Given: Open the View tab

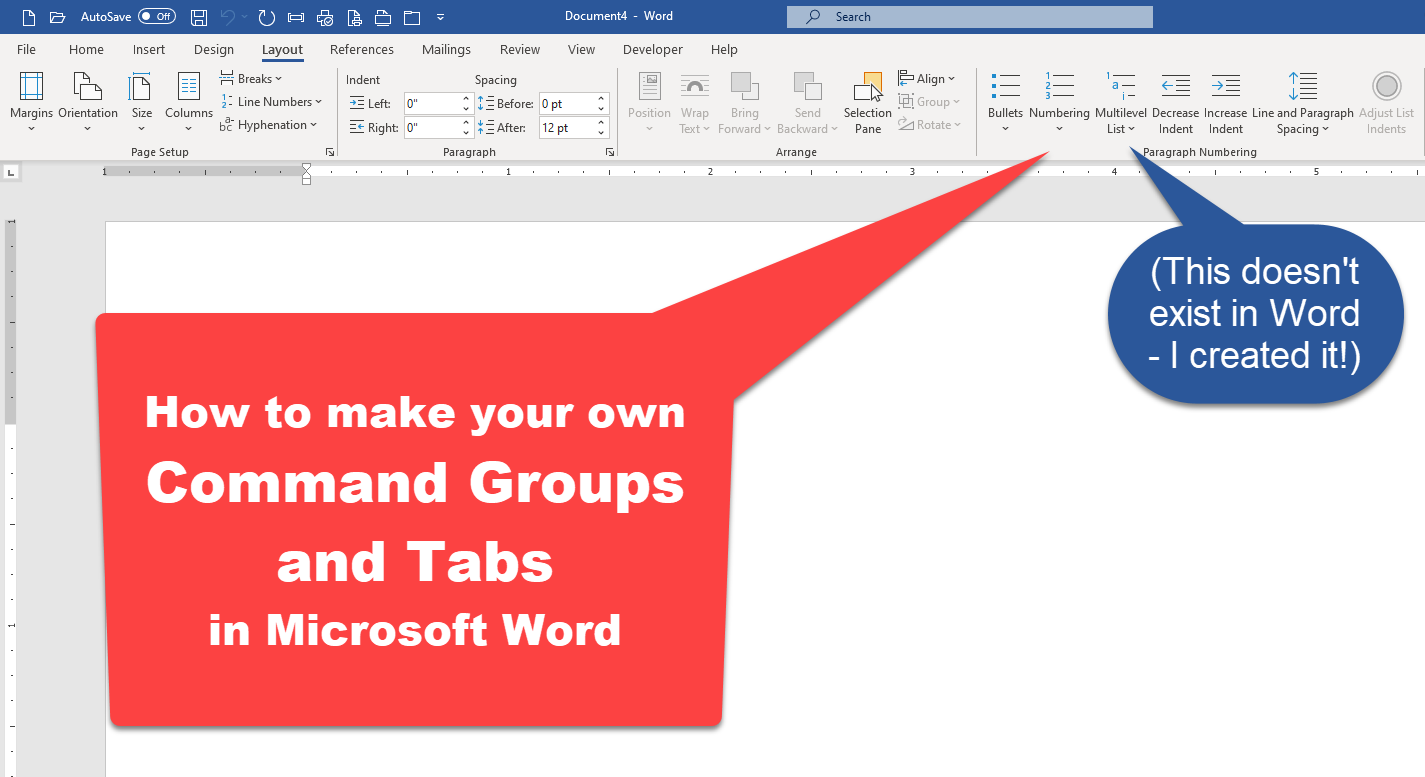Looking at the screenshot, I should coord(581,49).
